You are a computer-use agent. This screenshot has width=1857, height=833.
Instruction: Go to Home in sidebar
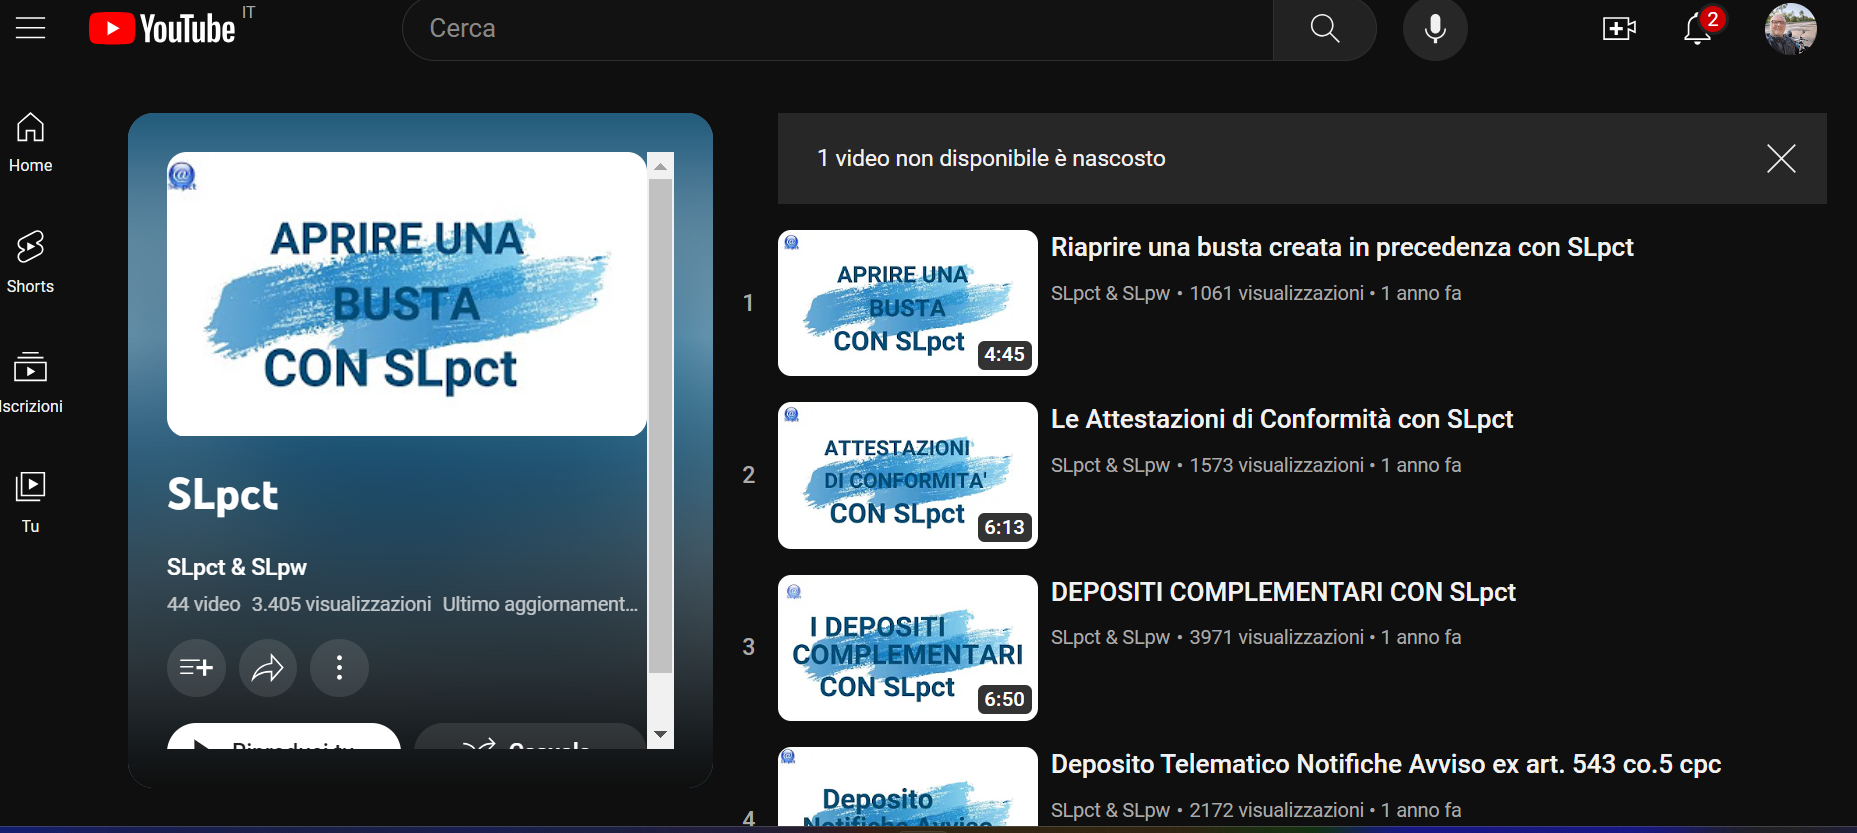point(30,142)
